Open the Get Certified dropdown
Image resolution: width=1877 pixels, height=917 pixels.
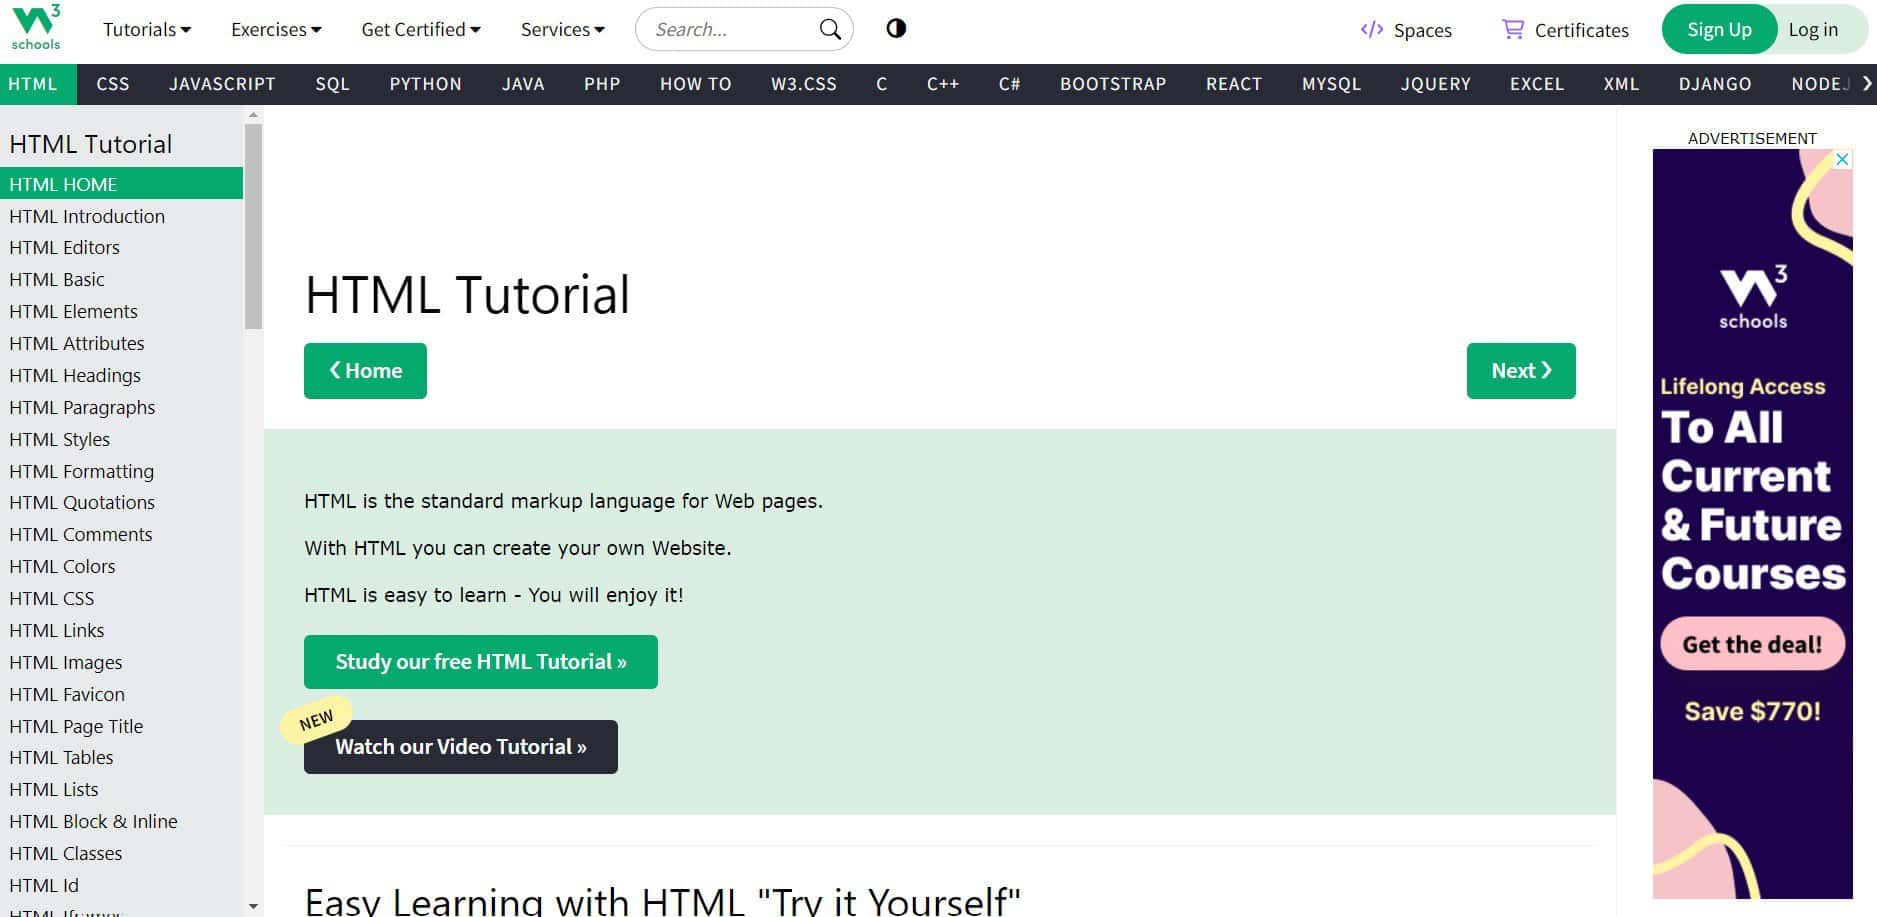[x=420, y=29]
